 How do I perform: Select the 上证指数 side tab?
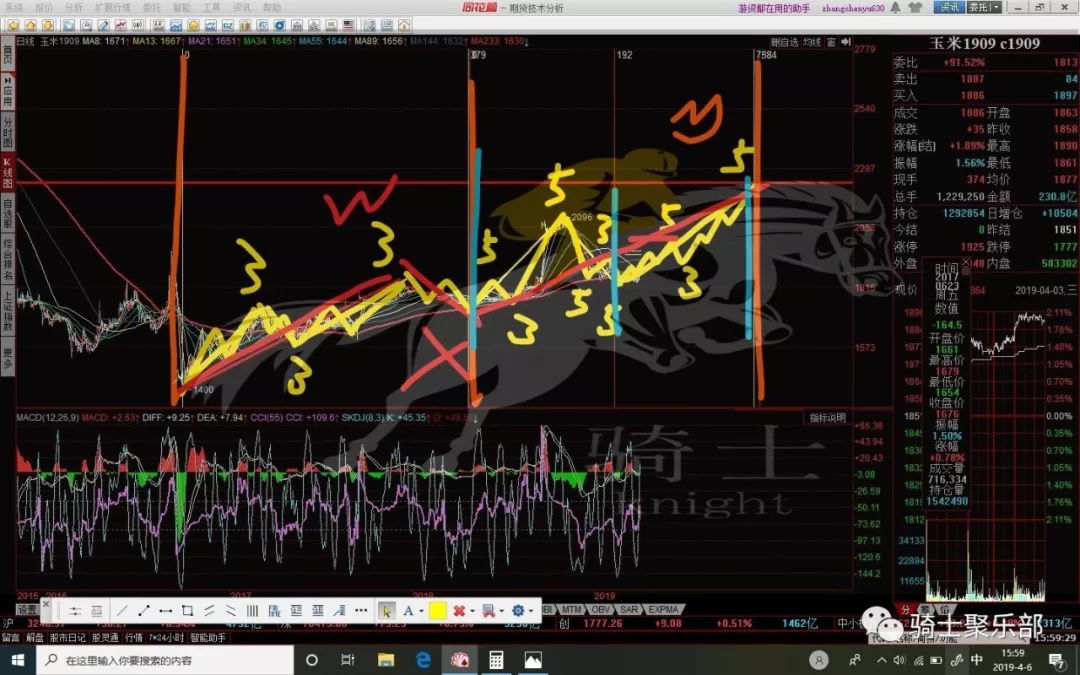coord(8,310)
